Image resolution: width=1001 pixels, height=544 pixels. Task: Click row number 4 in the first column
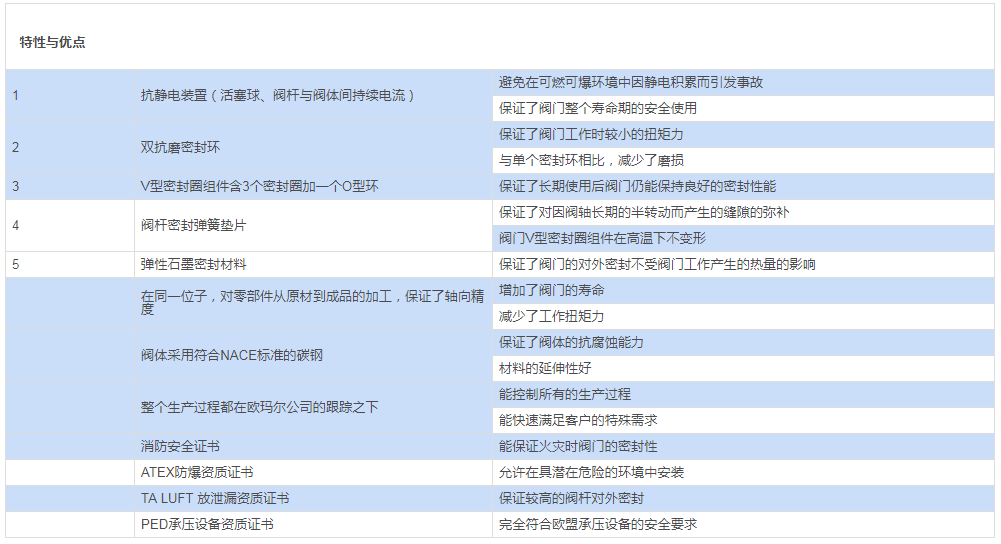(x=16, y=225)
